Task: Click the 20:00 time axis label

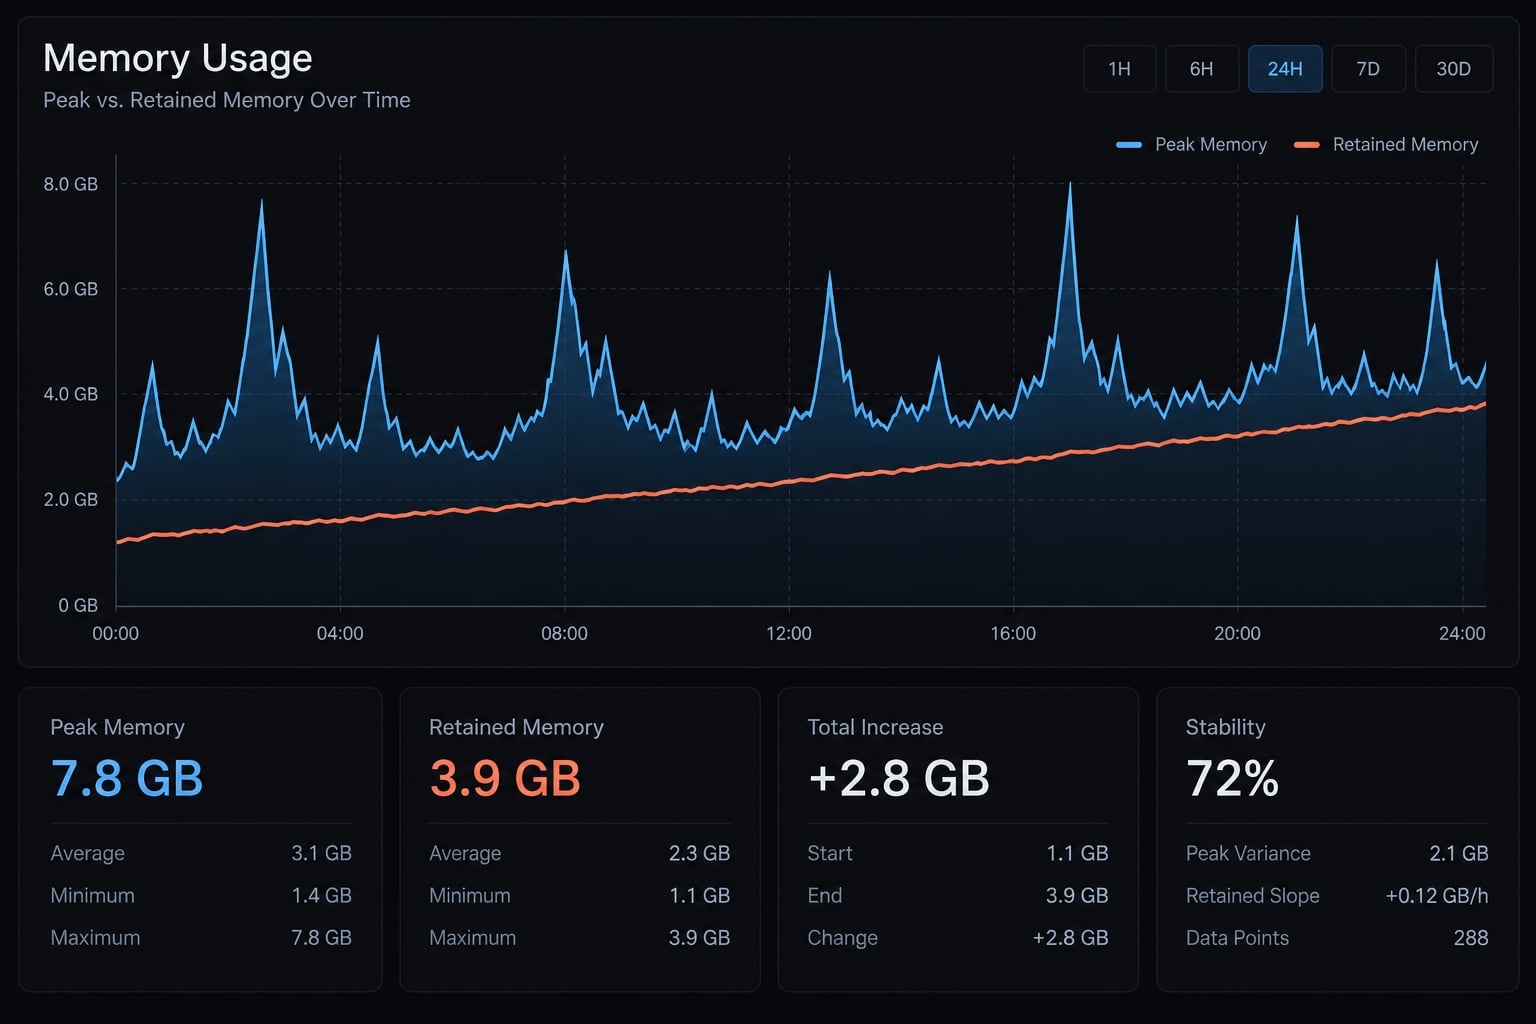Action: [1237, 633]
